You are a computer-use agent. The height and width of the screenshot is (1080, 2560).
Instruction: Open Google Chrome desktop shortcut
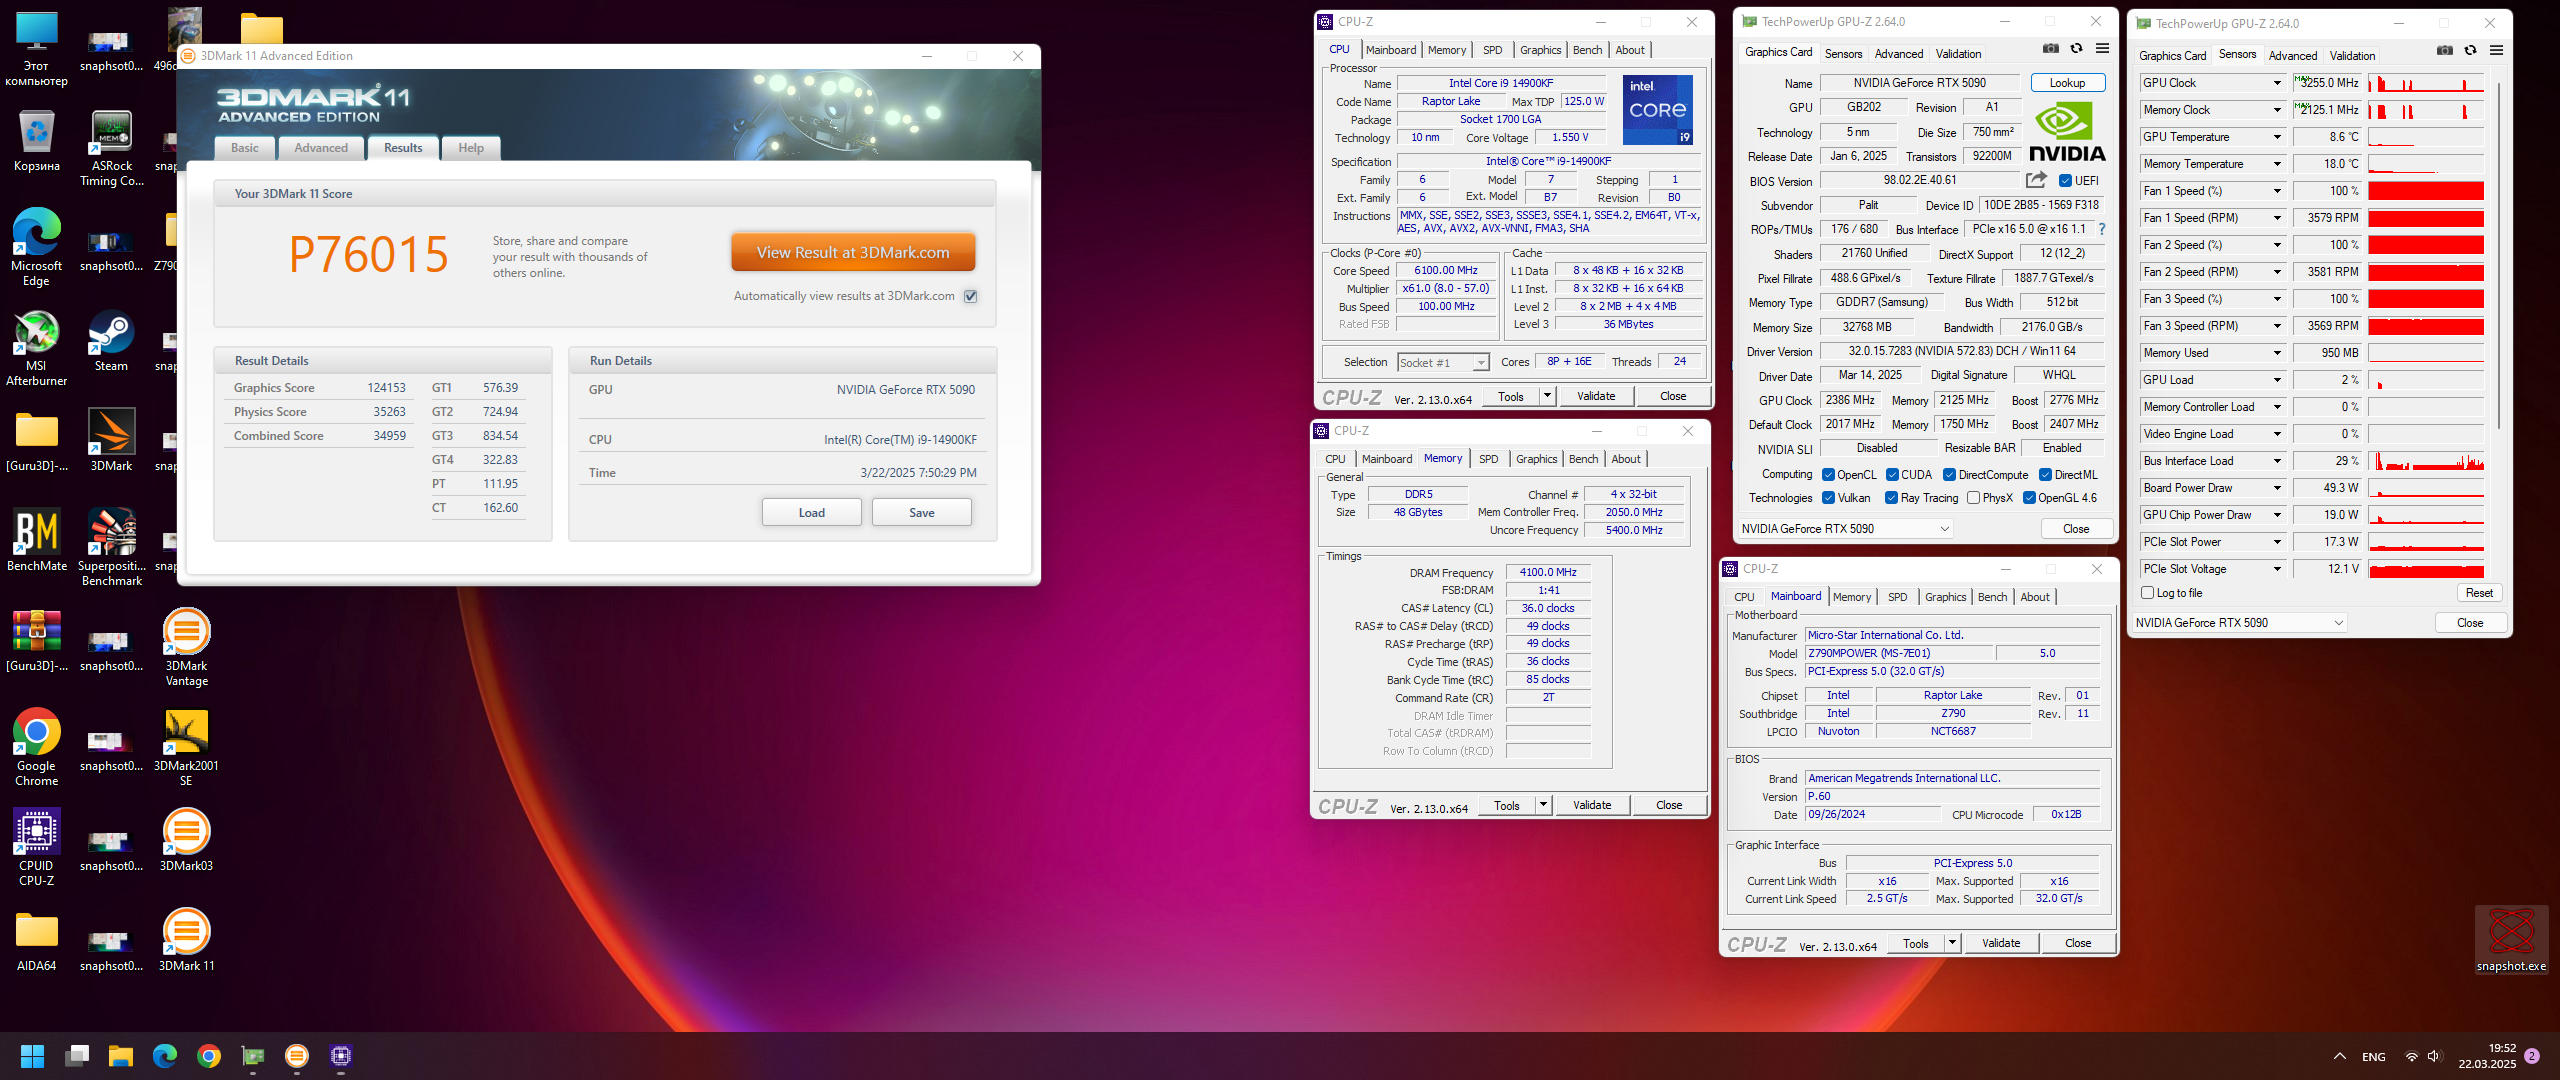tap(37, 748)
